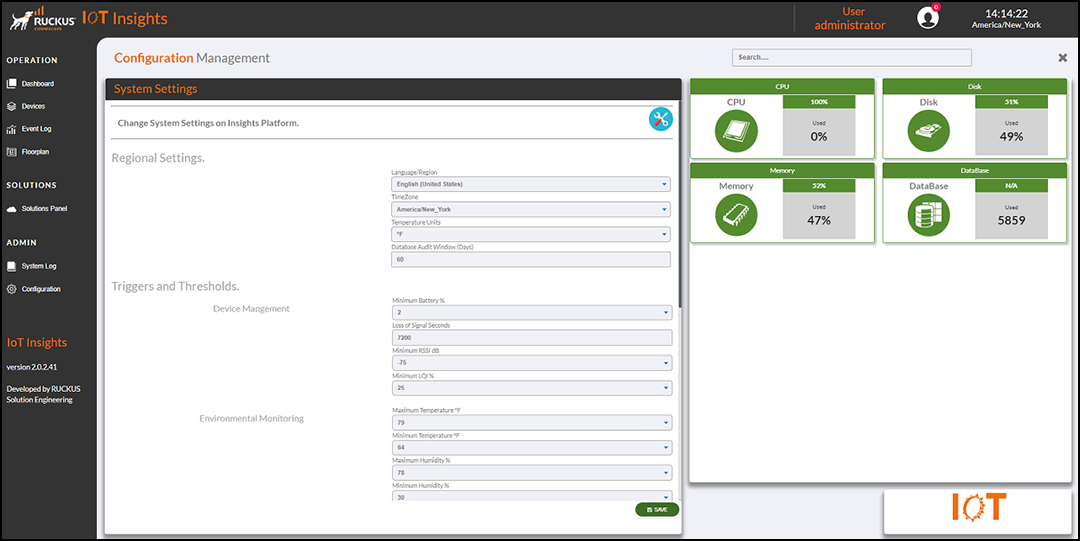Screen dimensions: 1080x541
Task: Click the Environmental Monitoring label
Action: coord(251,418)
